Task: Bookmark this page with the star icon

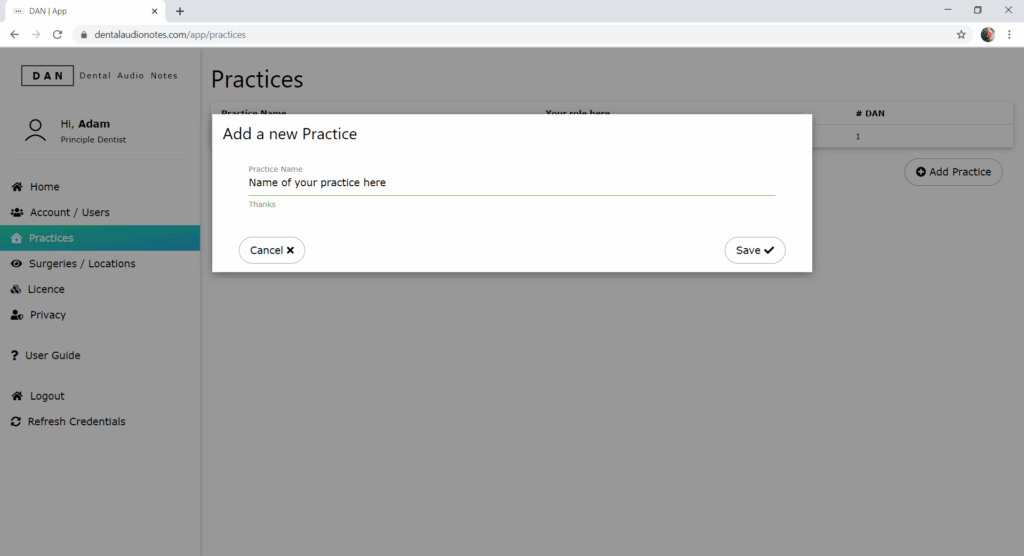Action: 961,34
